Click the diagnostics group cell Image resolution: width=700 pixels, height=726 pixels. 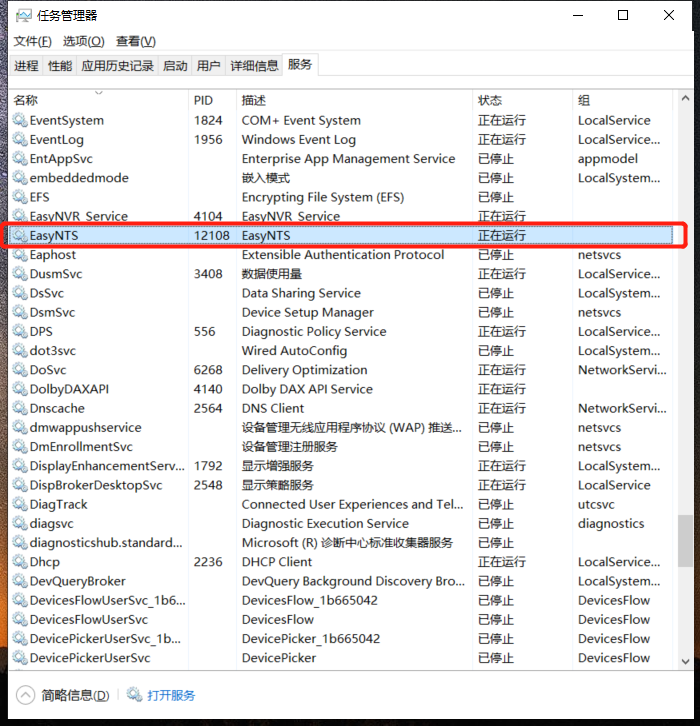611,524
